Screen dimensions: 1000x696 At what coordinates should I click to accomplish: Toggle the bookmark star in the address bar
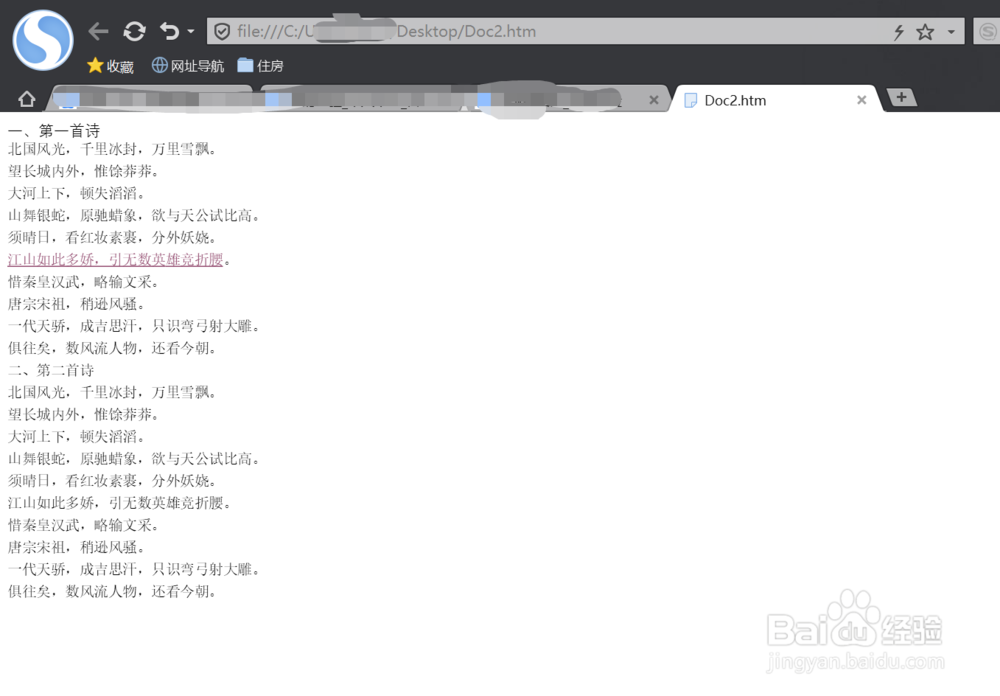point(925,30)
